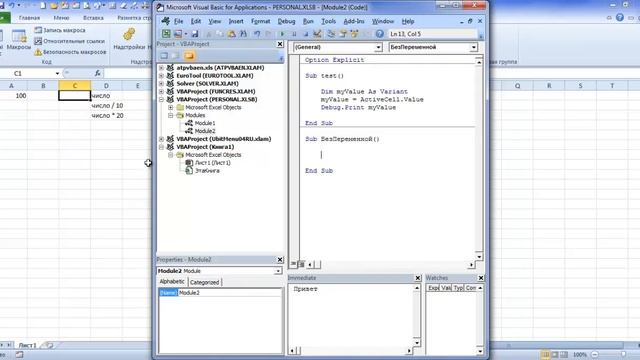The image size is (640, 360).
Task: Toggle Design Mode icon in VBA toolbar
Action: 317,34
